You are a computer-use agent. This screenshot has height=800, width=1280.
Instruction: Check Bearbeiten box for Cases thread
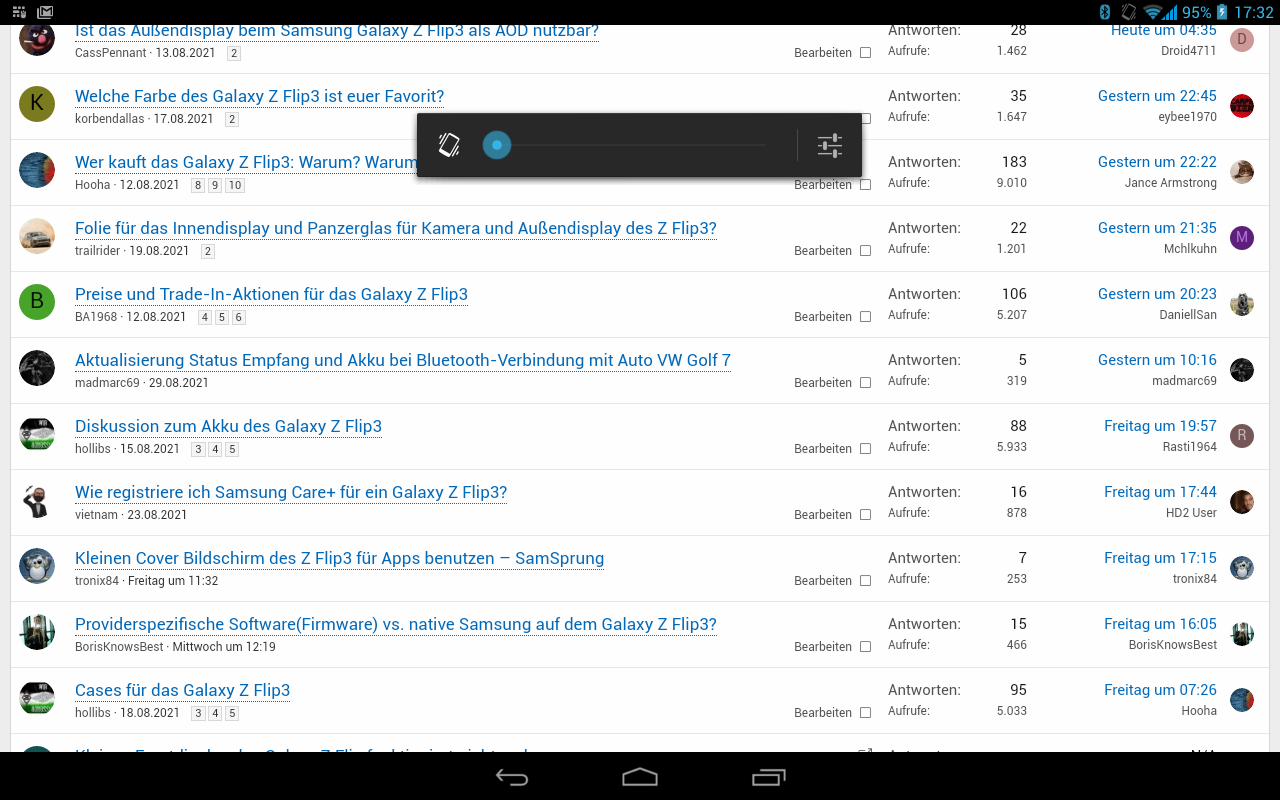point(865,712)
